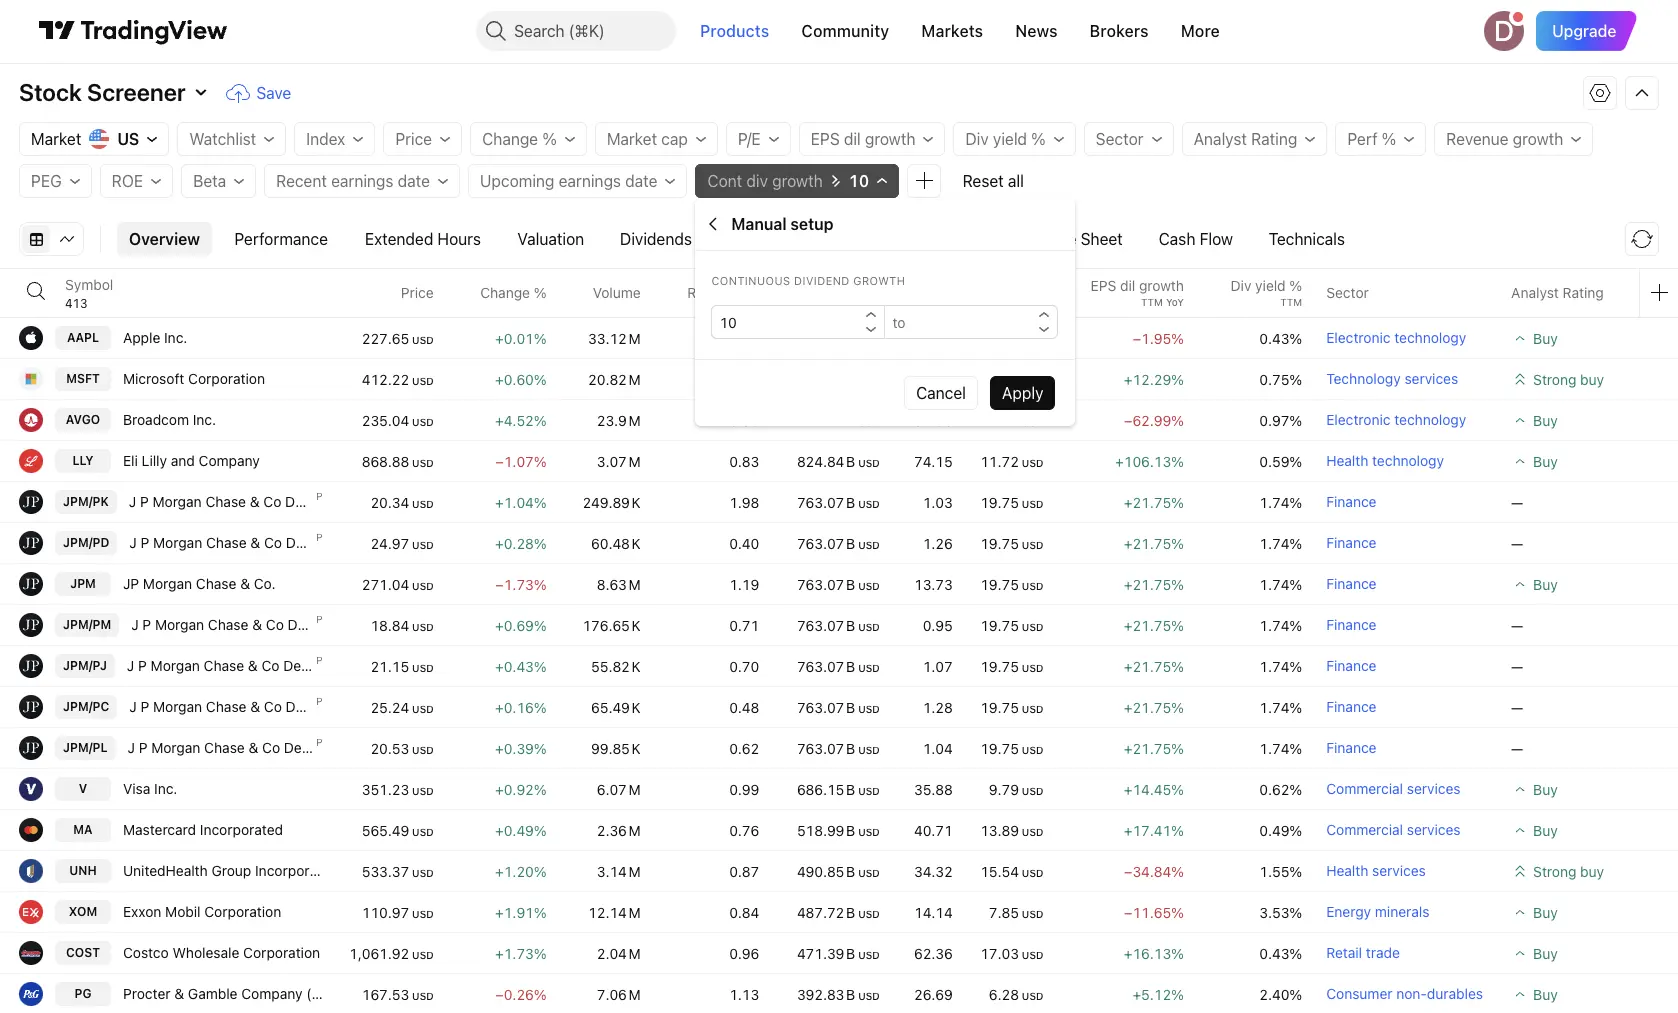
Task: Sort by the Volume column header
Action: [616, 293]
